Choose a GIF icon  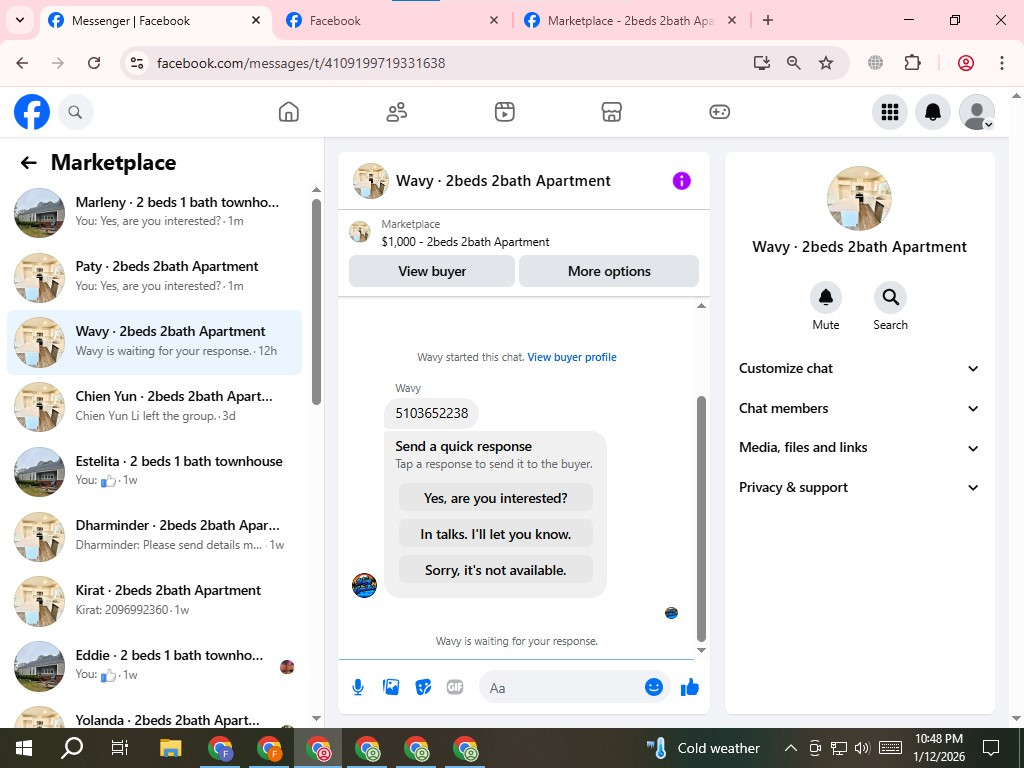click(x=455, y=687)
